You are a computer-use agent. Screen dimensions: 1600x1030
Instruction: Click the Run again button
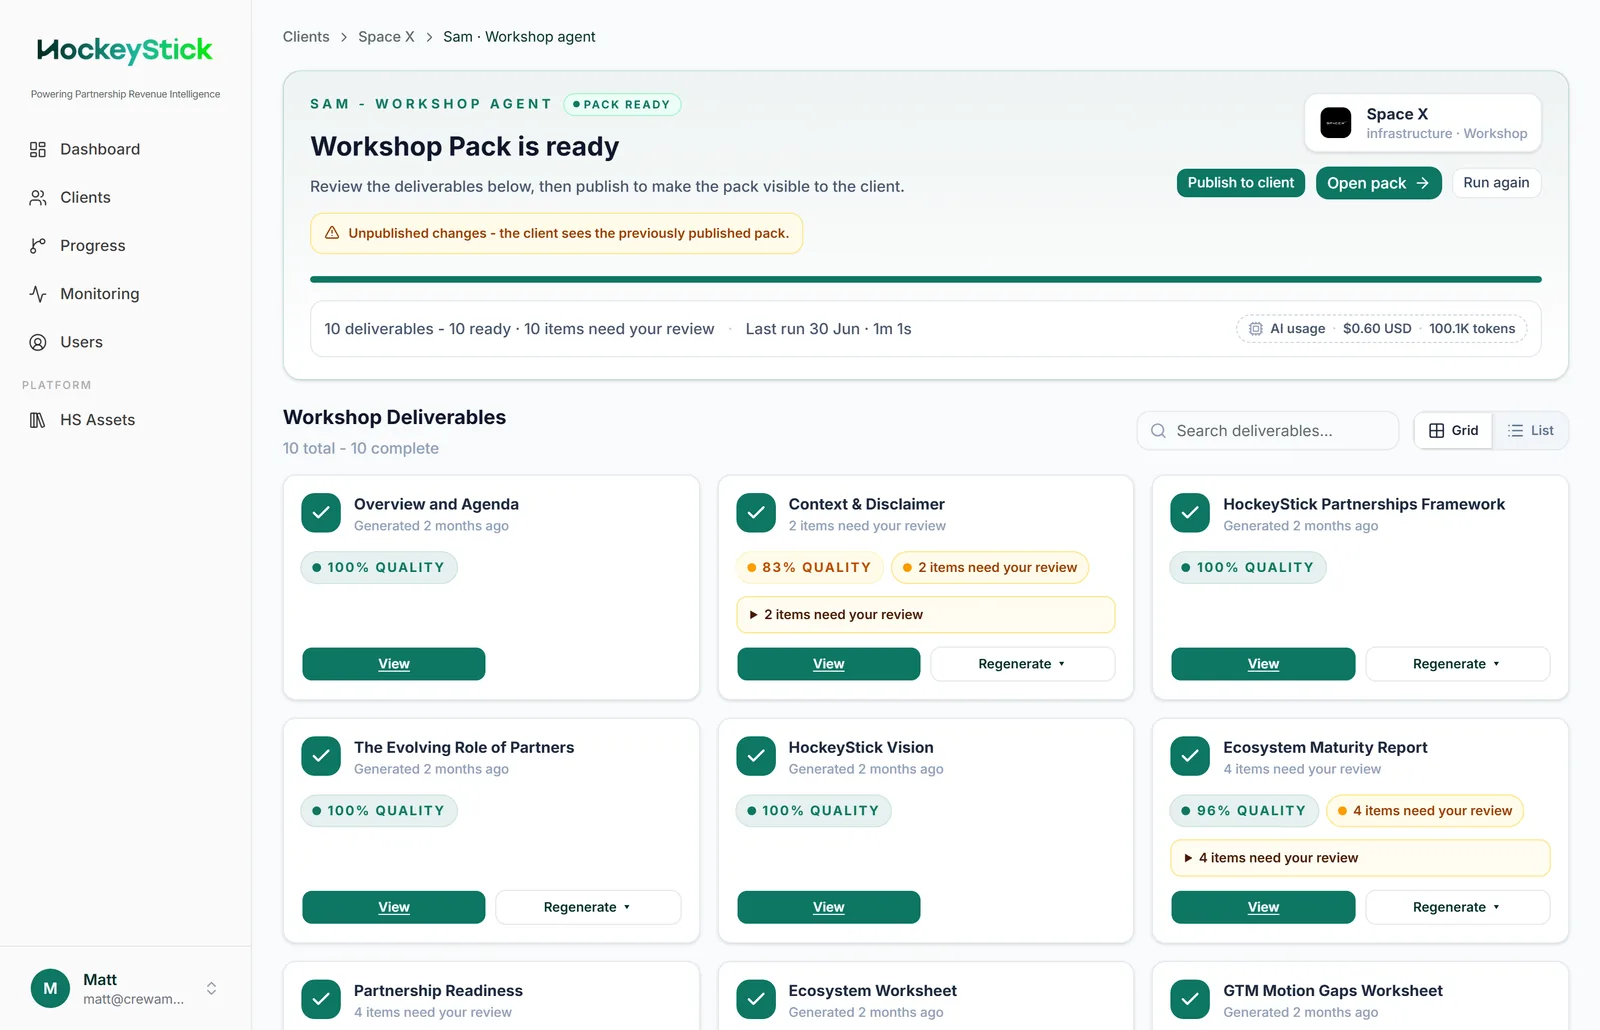[1496, 183]
